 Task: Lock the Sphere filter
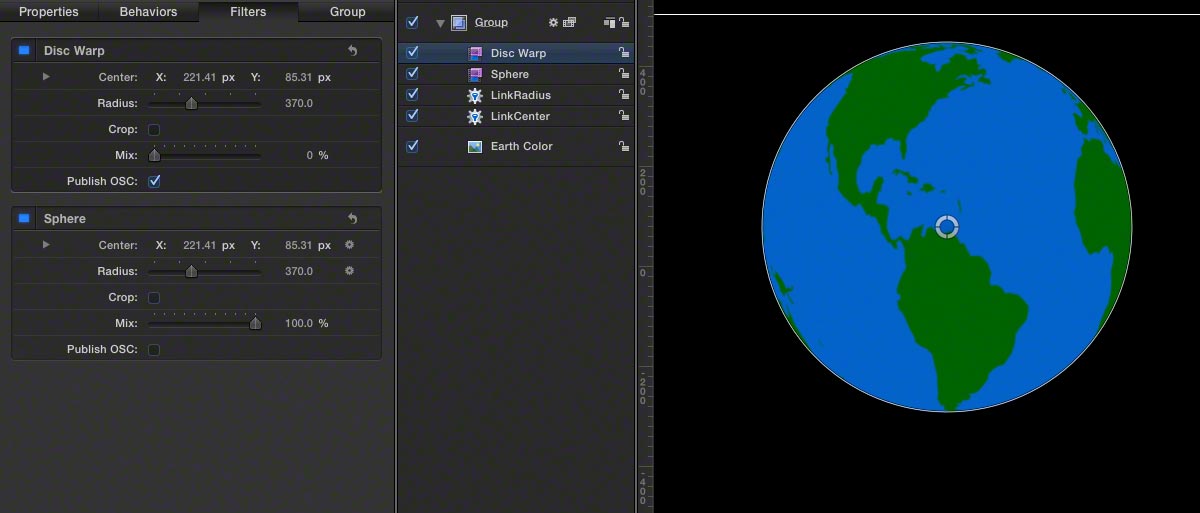click(624, 73)
